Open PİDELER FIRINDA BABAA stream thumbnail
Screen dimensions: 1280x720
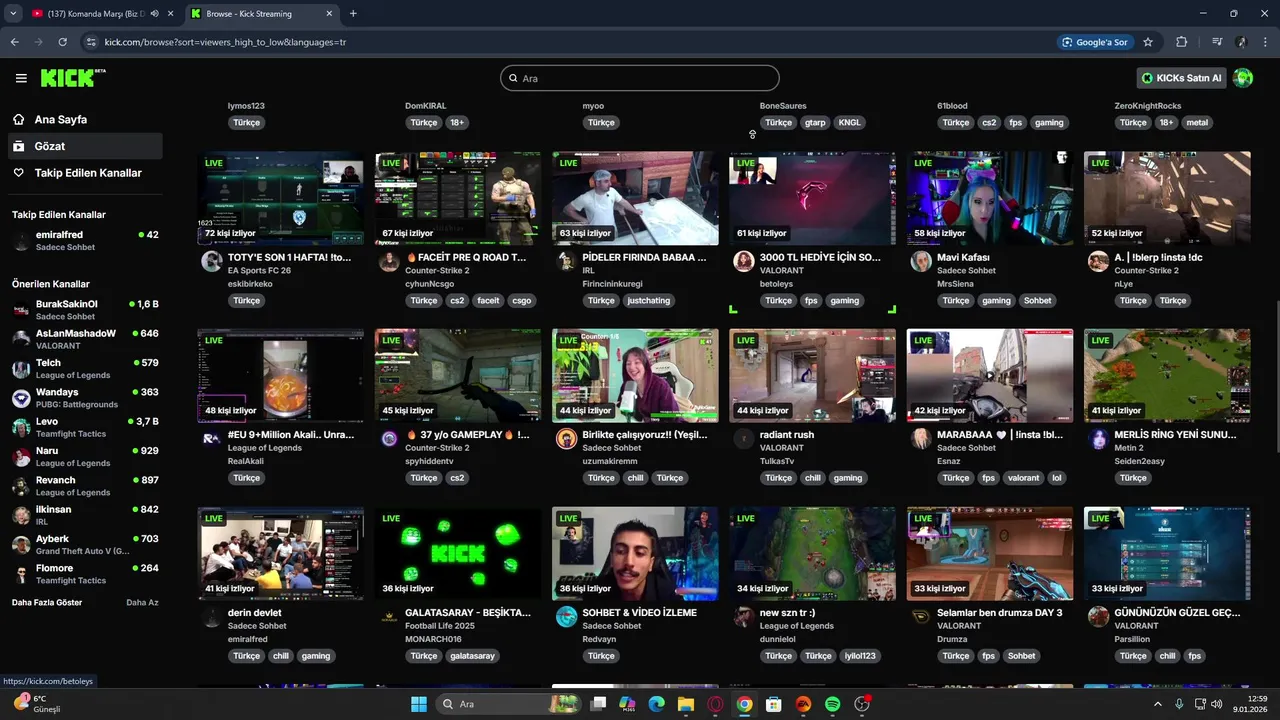tap(635, 198)
